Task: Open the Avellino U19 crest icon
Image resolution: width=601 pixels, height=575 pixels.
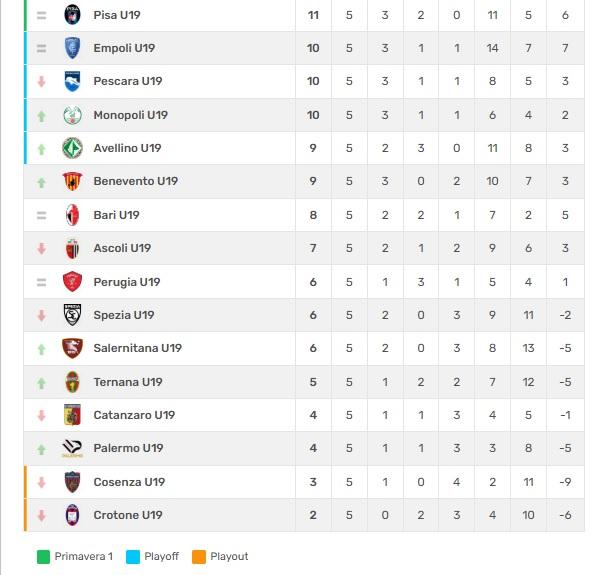Action: (72, 148)
